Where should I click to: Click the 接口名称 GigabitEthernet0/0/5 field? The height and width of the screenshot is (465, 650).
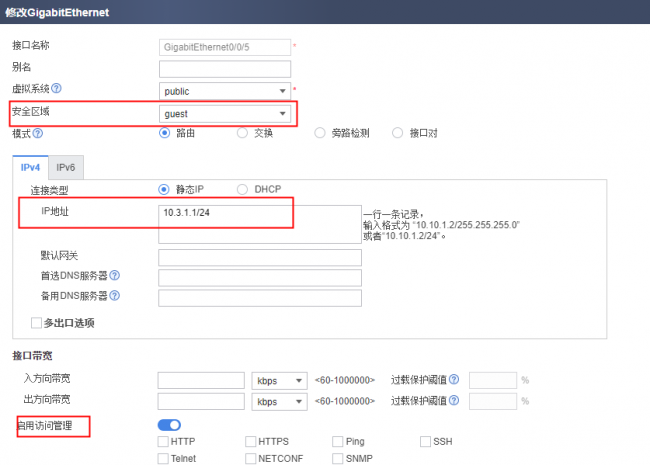pyautogui.click(x=225, y=47)
